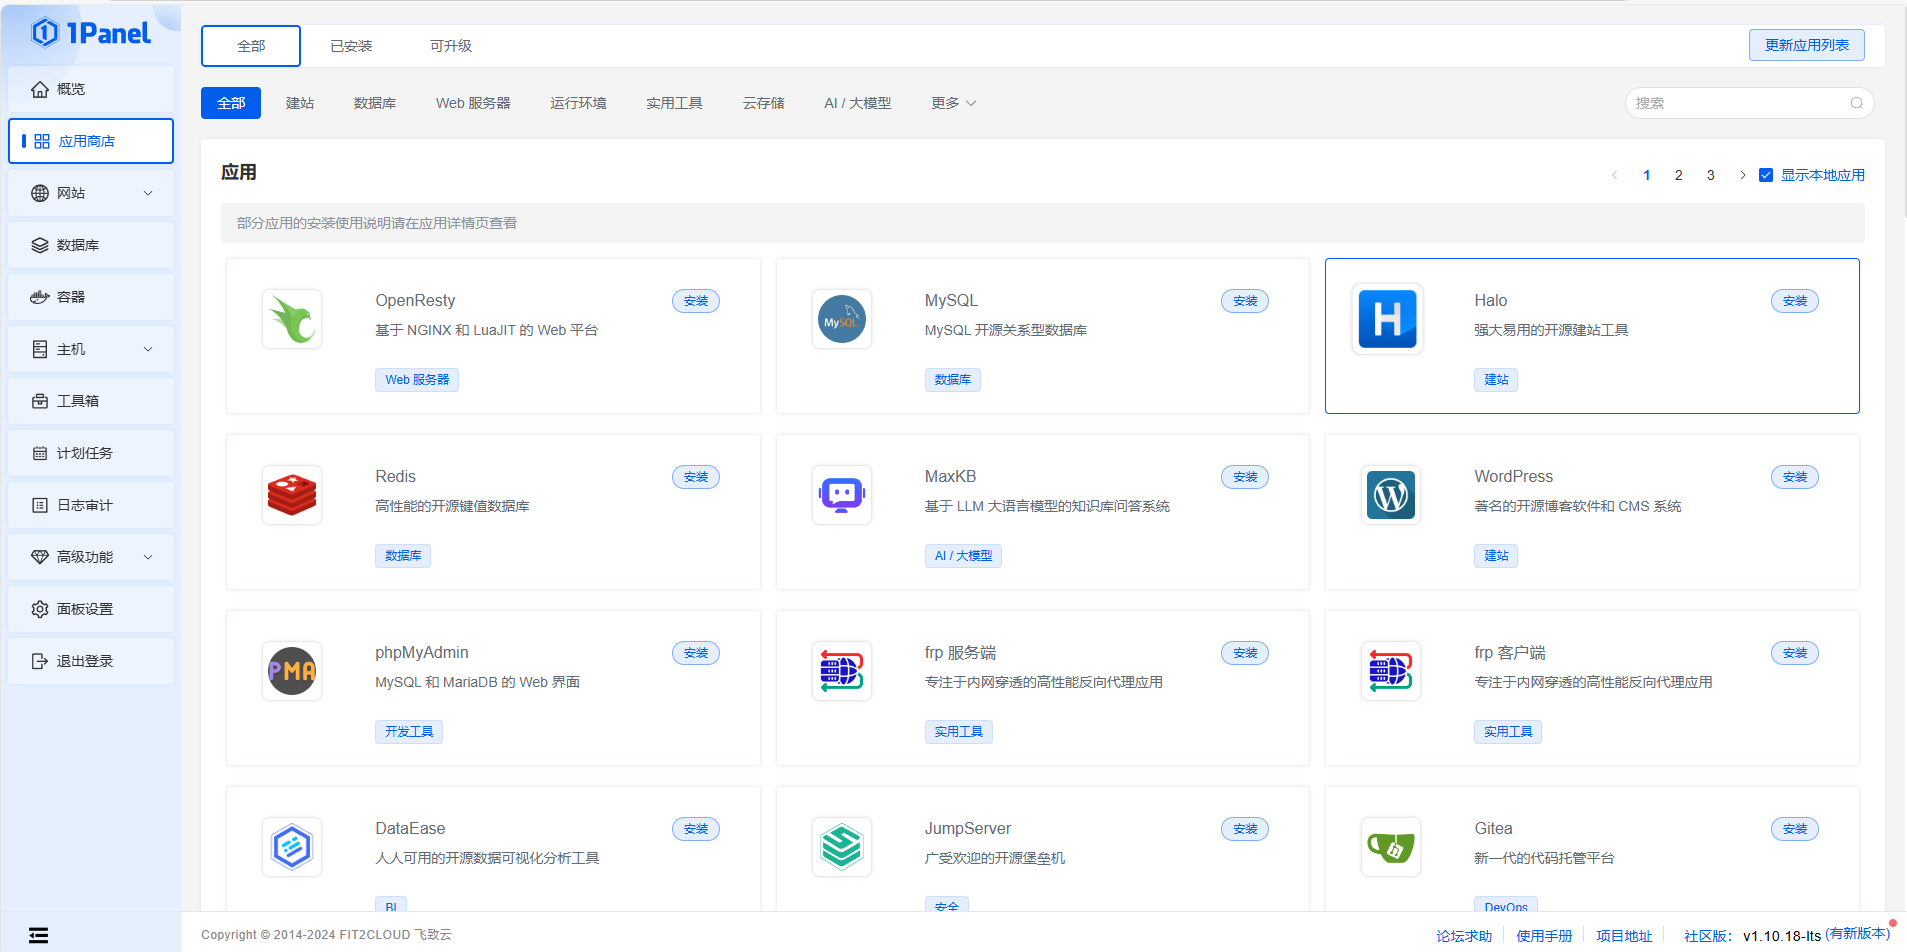Go to previous page arrow
This screenshot has height=952, width=1907.
1614,175
